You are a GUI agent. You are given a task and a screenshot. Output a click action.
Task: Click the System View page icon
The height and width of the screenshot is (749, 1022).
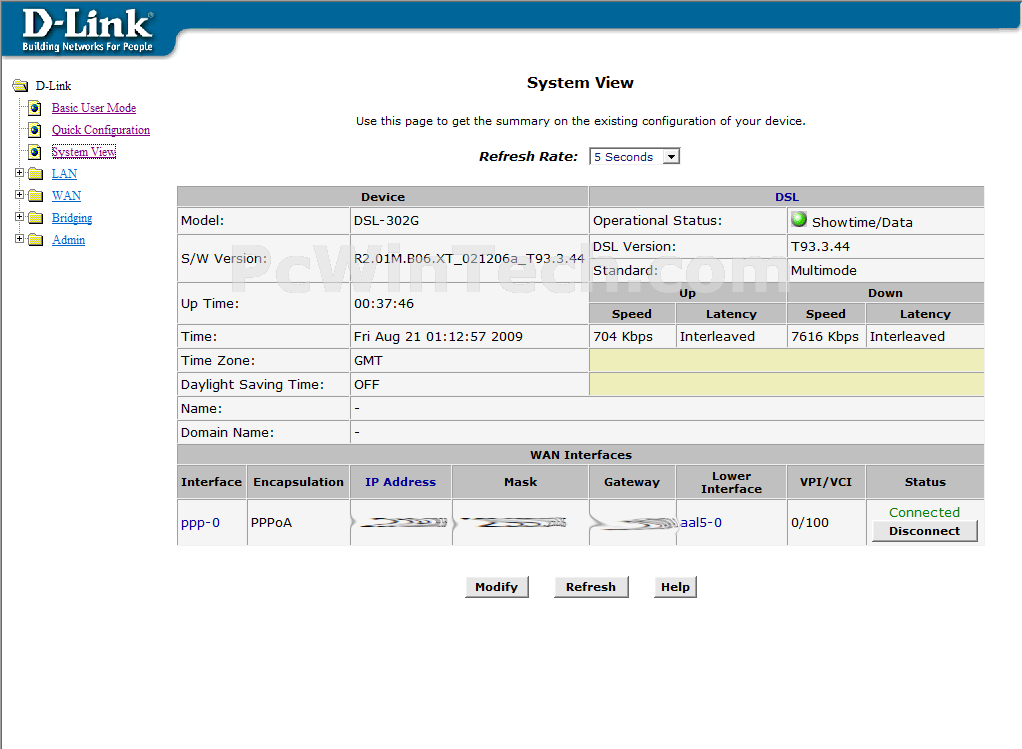tap(35, 152)
